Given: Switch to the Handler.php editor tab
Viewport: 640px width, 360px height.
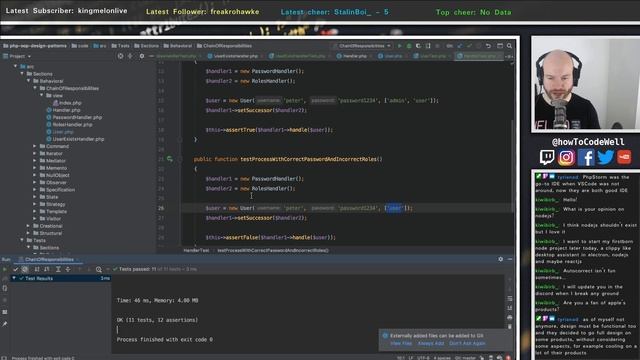Looking at the screenshot, I should click(352, 56).
